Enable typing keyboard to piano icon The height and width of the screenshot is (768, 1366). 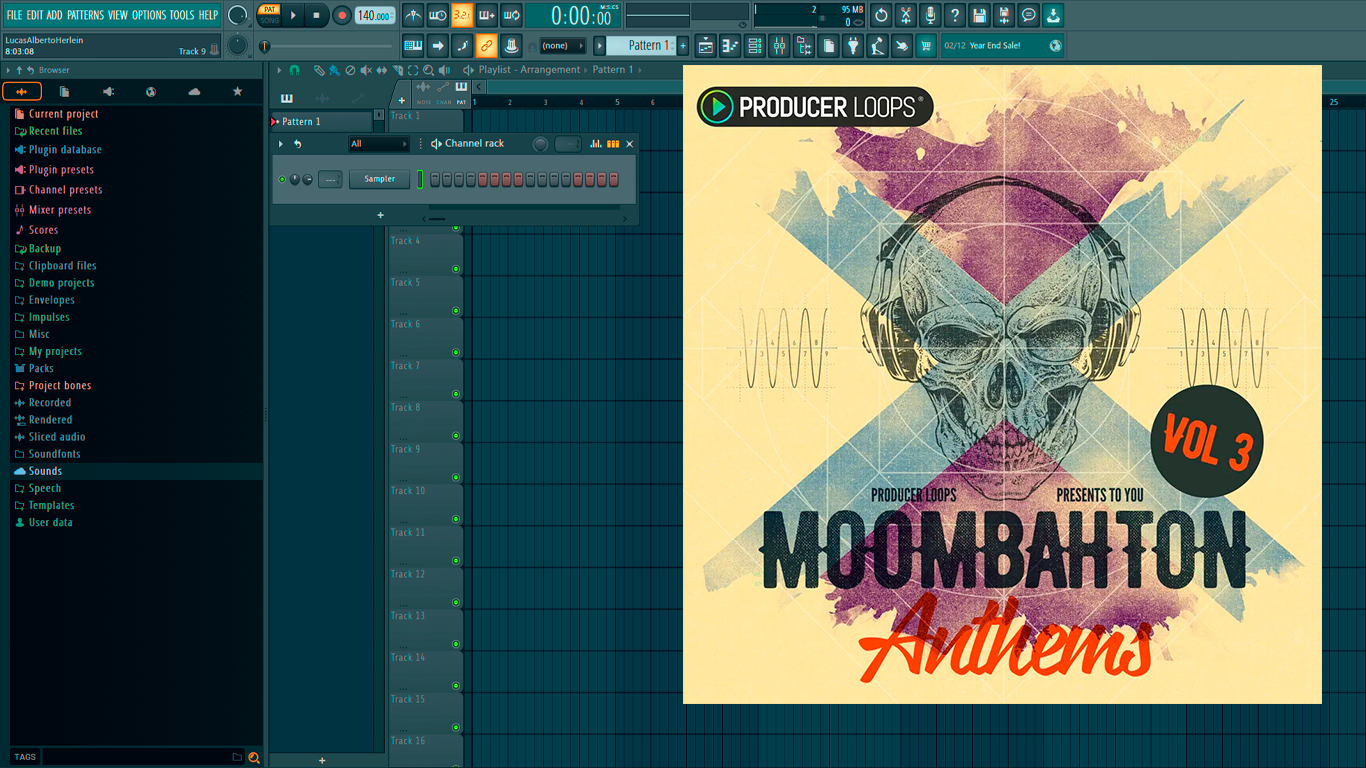pyautogui.click(x=413, y=45)
